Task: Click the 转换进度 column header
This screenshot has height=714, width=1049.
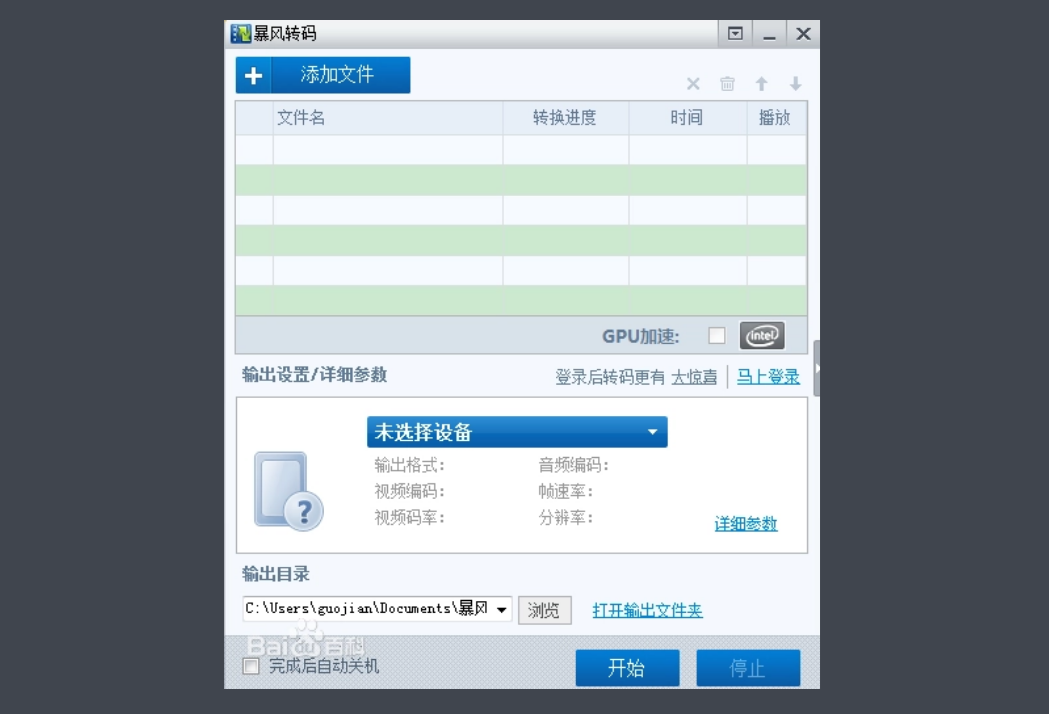Action: 565,118
